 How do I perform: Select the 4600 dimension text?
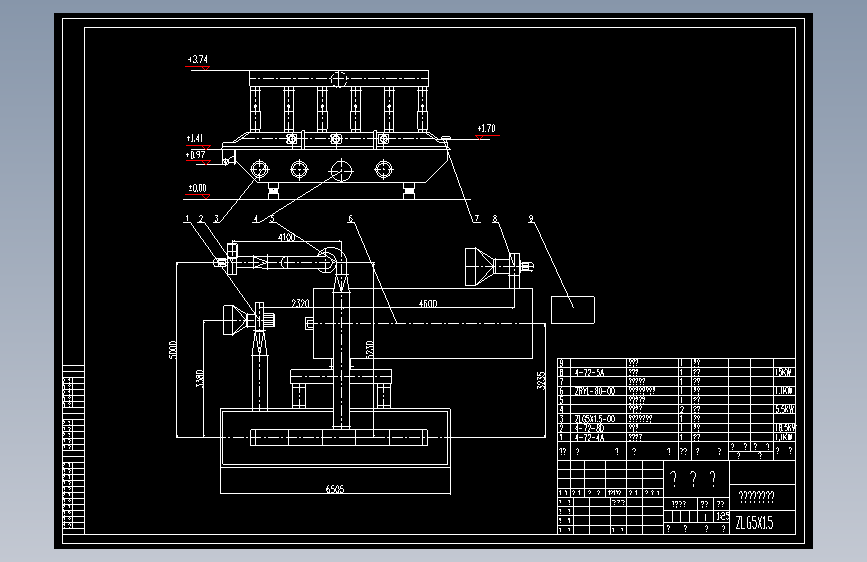428,304
